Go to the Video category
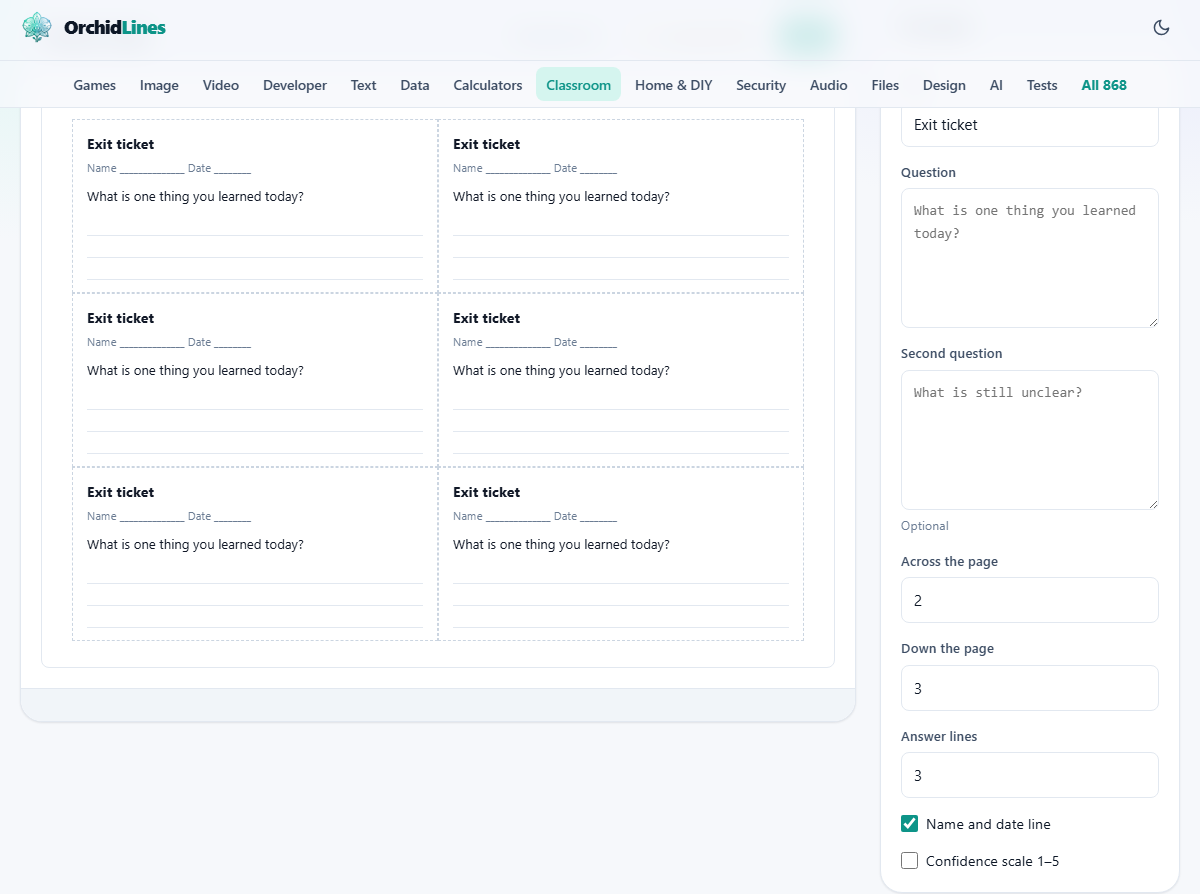Viewport: 1200px width, 894px height. pyautogui.click(x=221, y=85)
